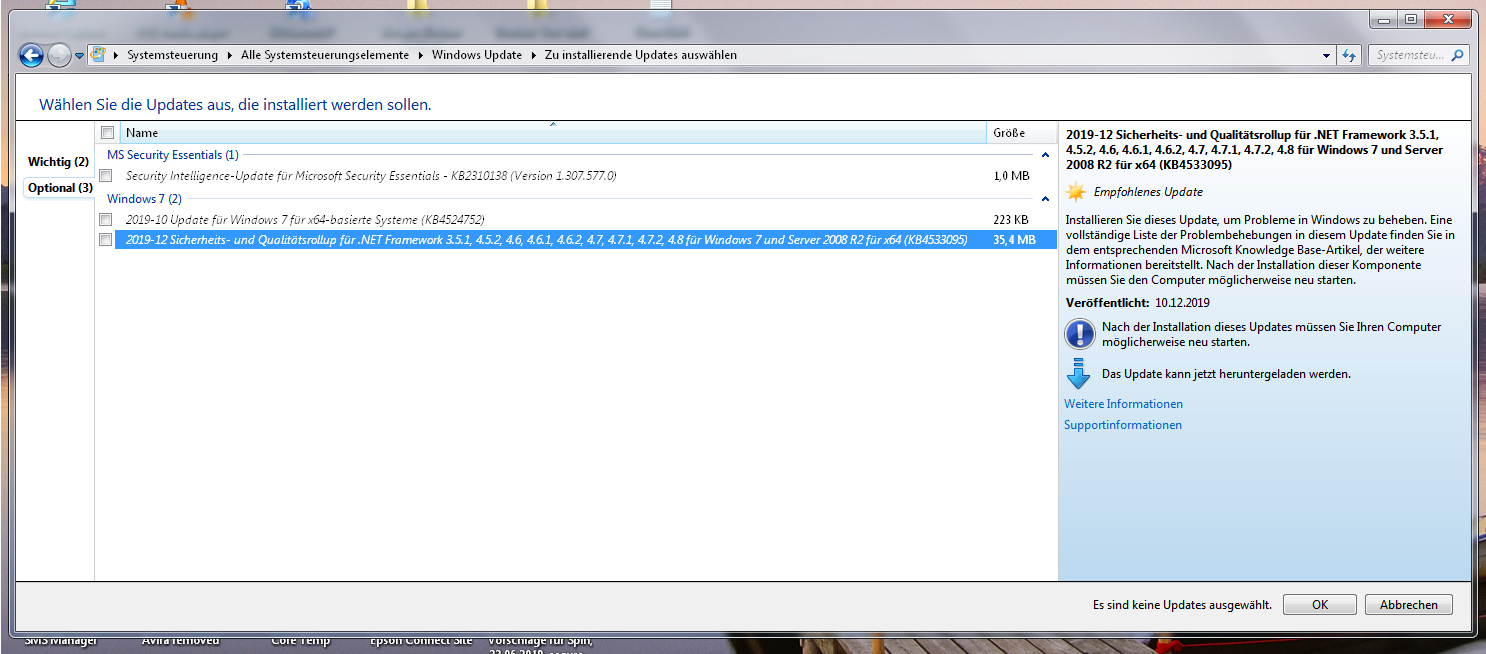
Task: Open dropdown arrow after Alle Systemsteuerungselemente
Action: point(420,55)
